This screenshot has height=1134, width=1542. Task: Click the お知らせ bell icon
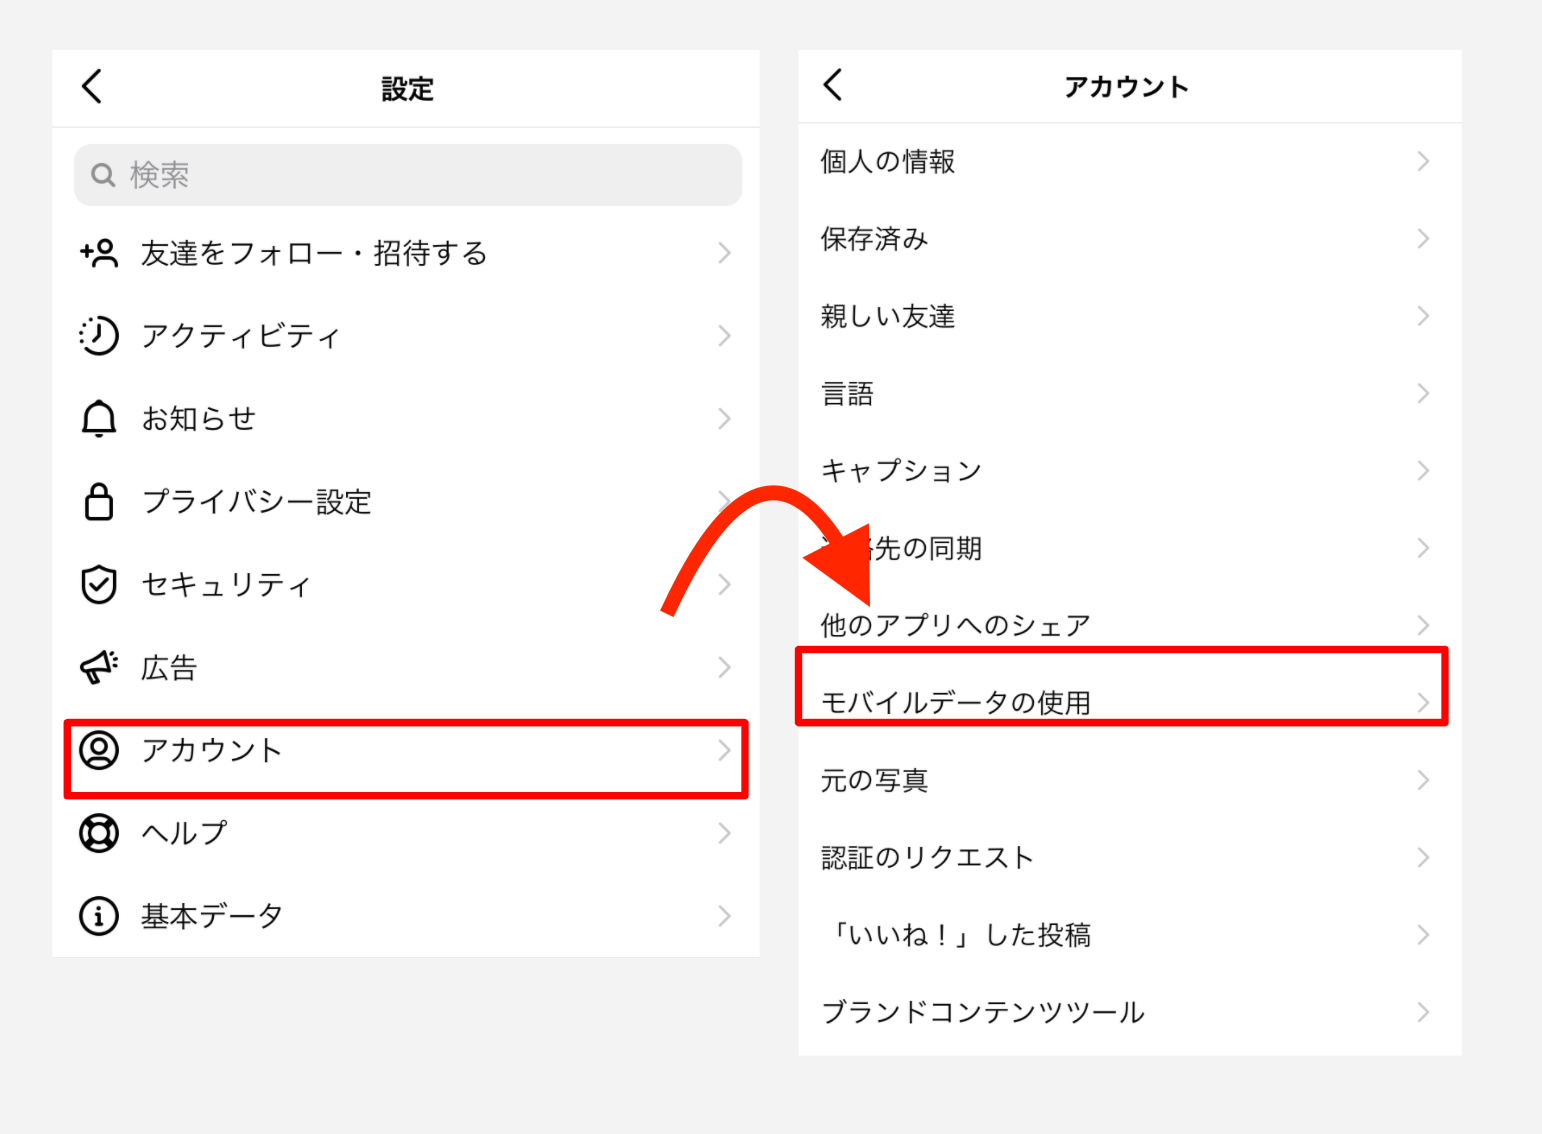[99, 419]
